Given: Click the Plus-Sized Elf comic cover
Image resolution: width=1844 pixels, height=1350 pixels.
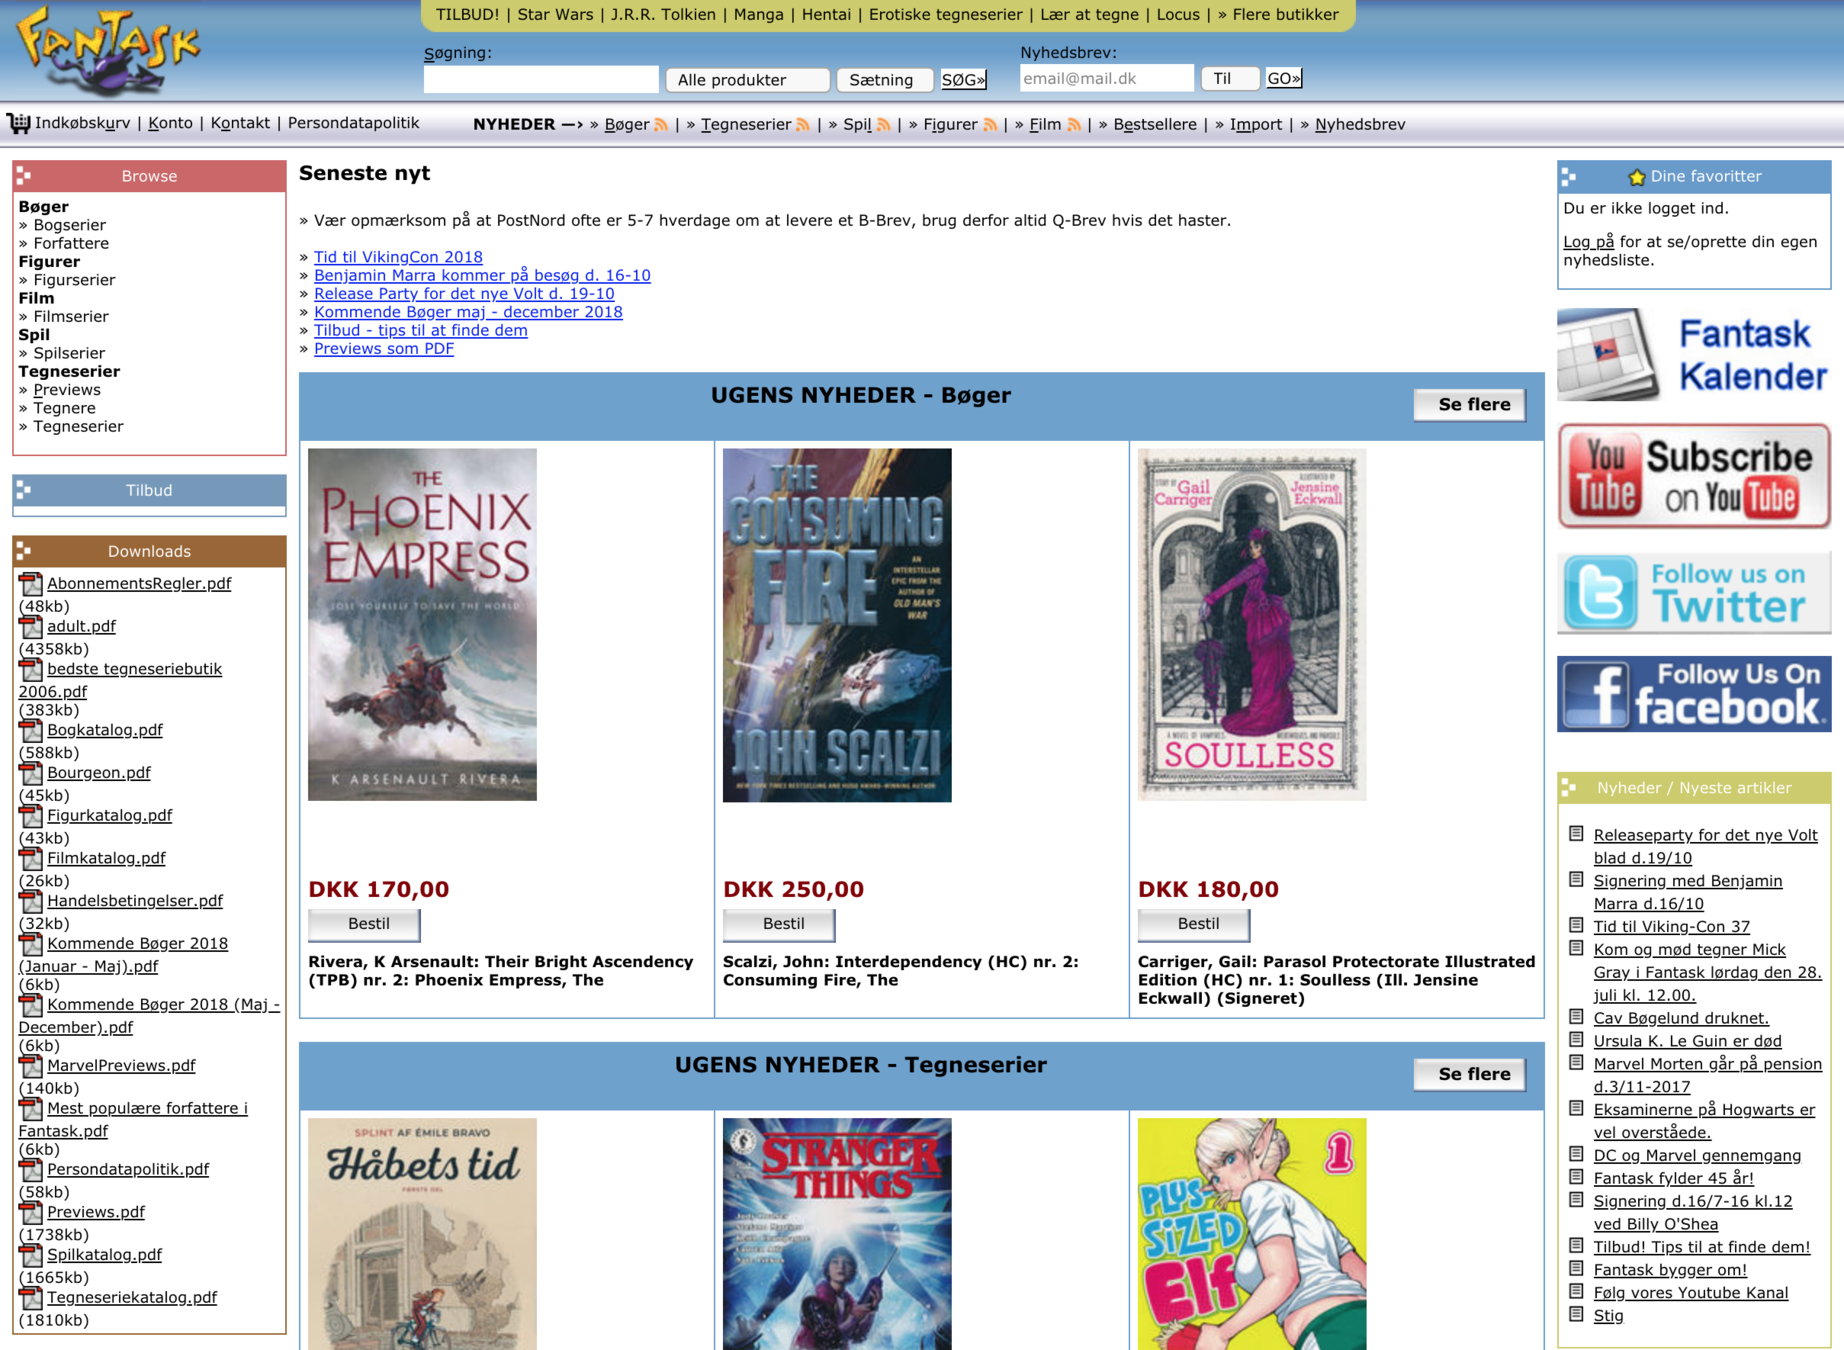Looking at the screenshot, I should 1252,1234.
